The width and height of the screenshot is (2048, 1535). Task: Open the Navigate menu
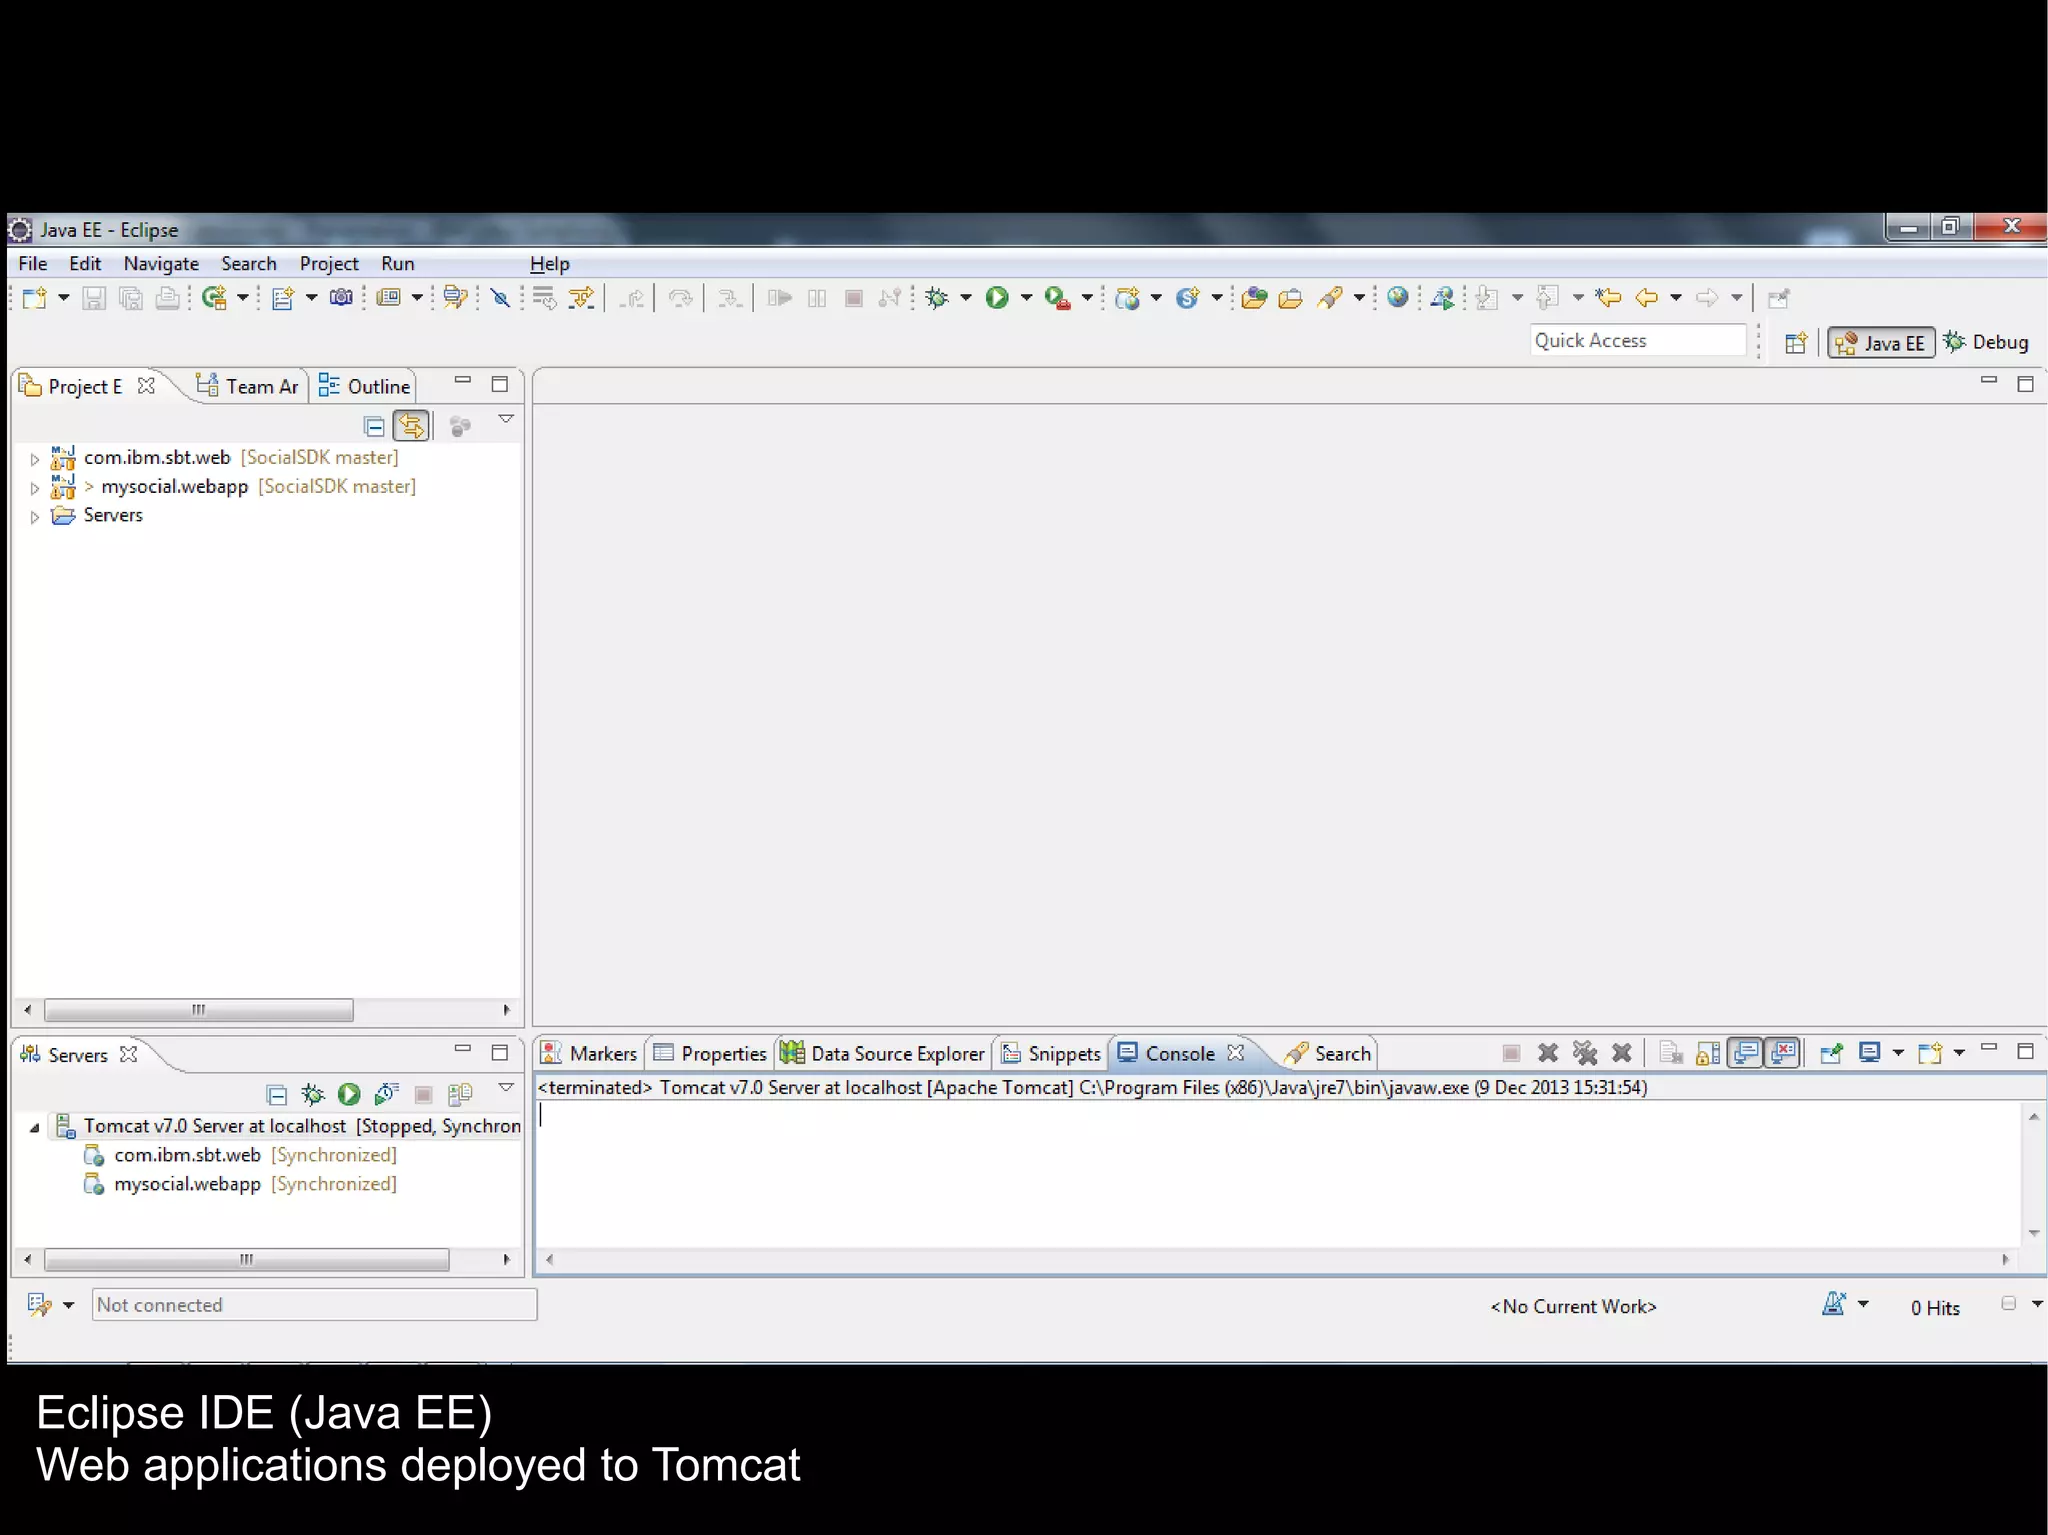(x=161, y=264)
